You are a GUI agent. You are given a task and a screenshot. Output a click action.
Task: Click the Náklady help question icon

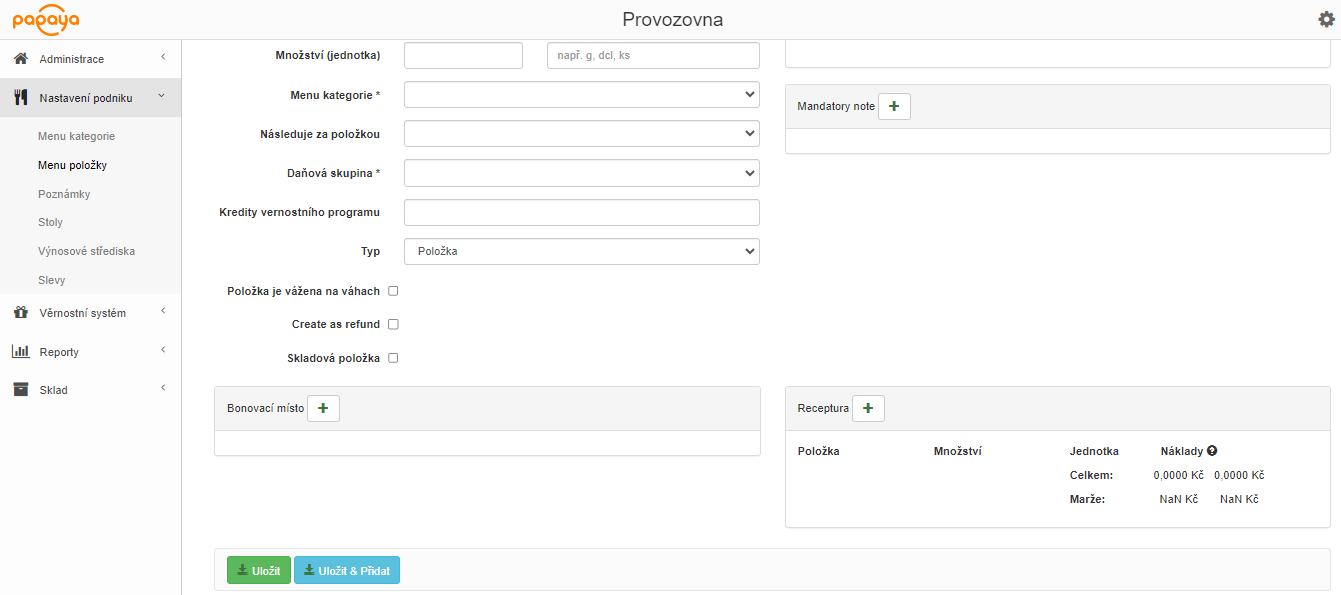pyautogui.click(x=1212, y=451)
